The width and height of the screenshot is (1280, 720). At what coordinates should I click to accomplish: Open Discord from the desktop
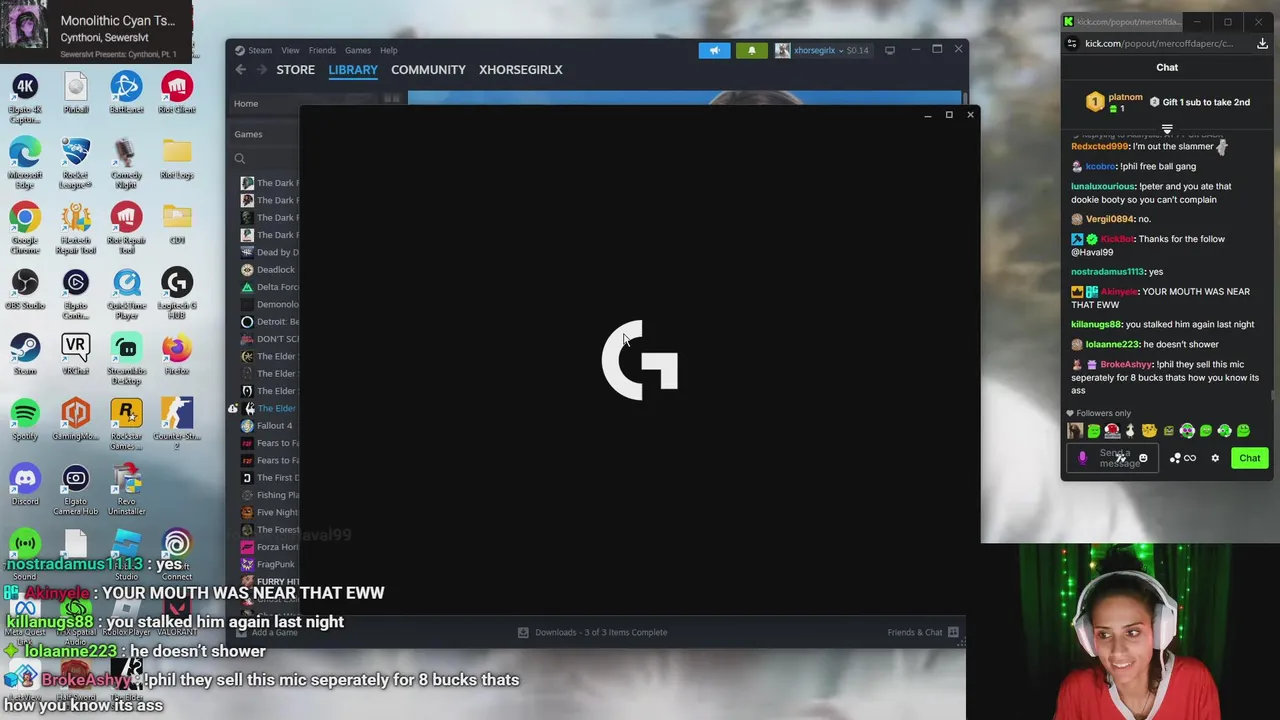[x=25, y=485]
